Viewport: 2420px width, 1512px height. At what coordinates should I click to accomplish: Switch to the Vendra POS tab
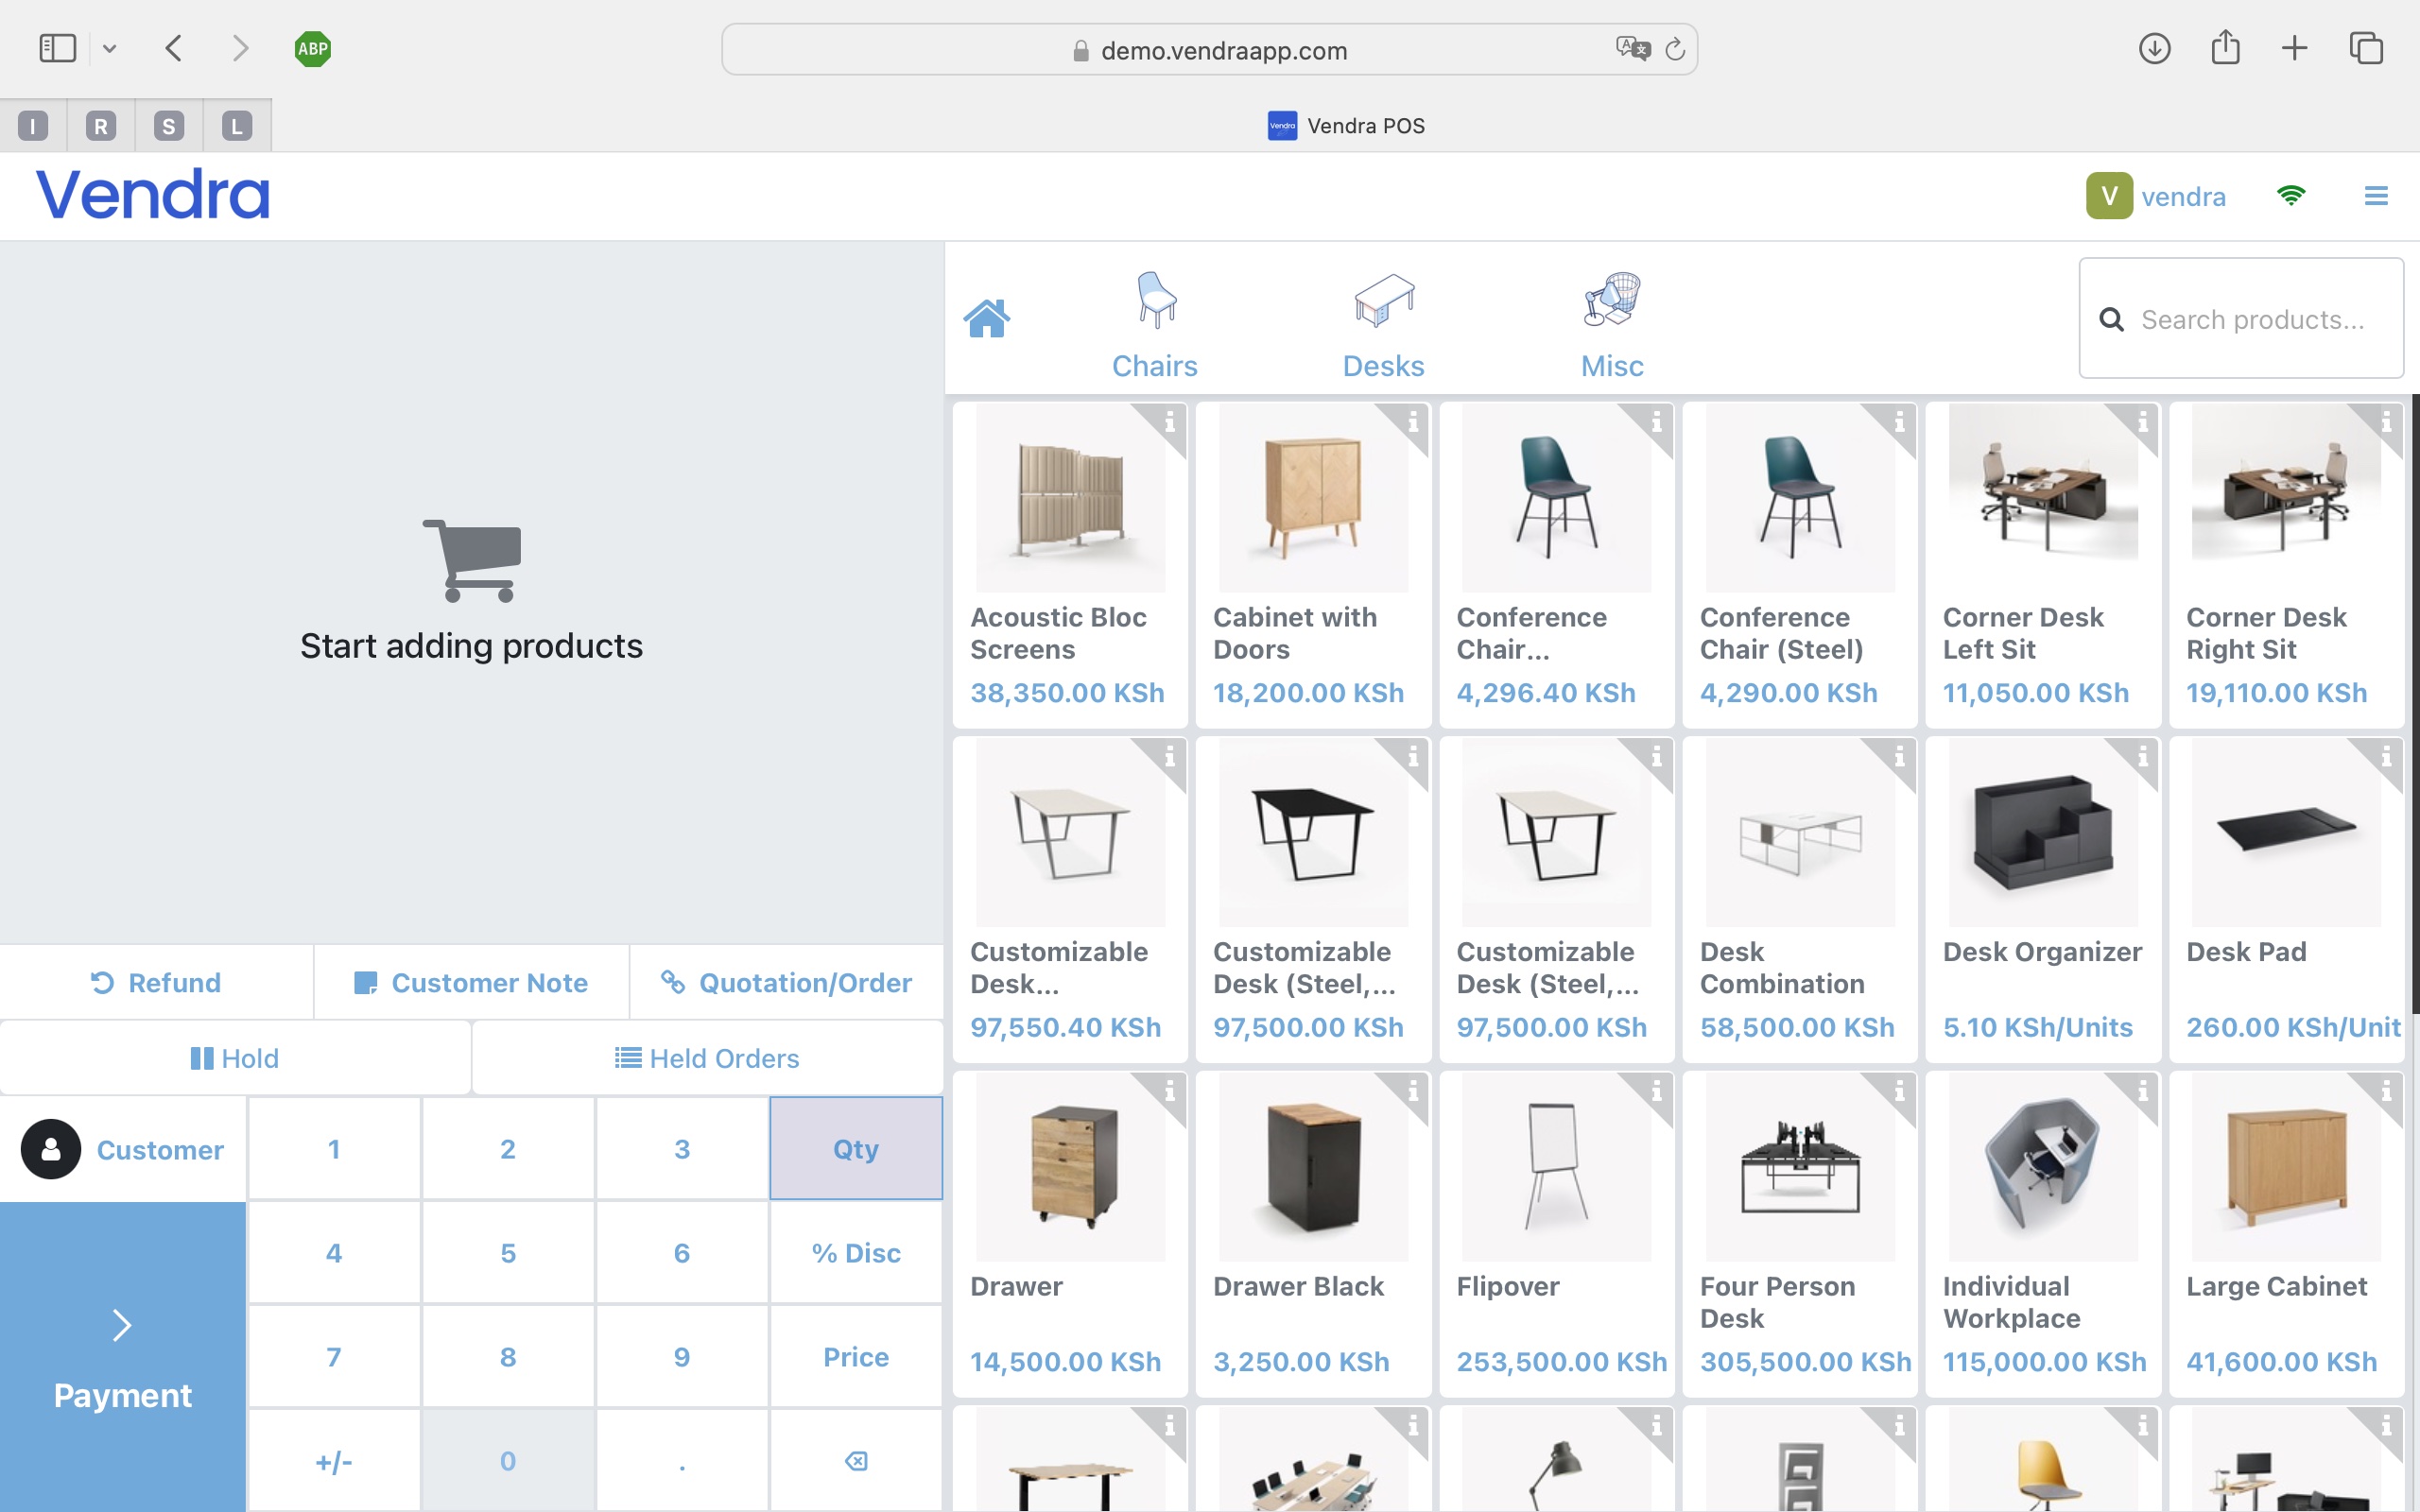tap(1345, 125)
